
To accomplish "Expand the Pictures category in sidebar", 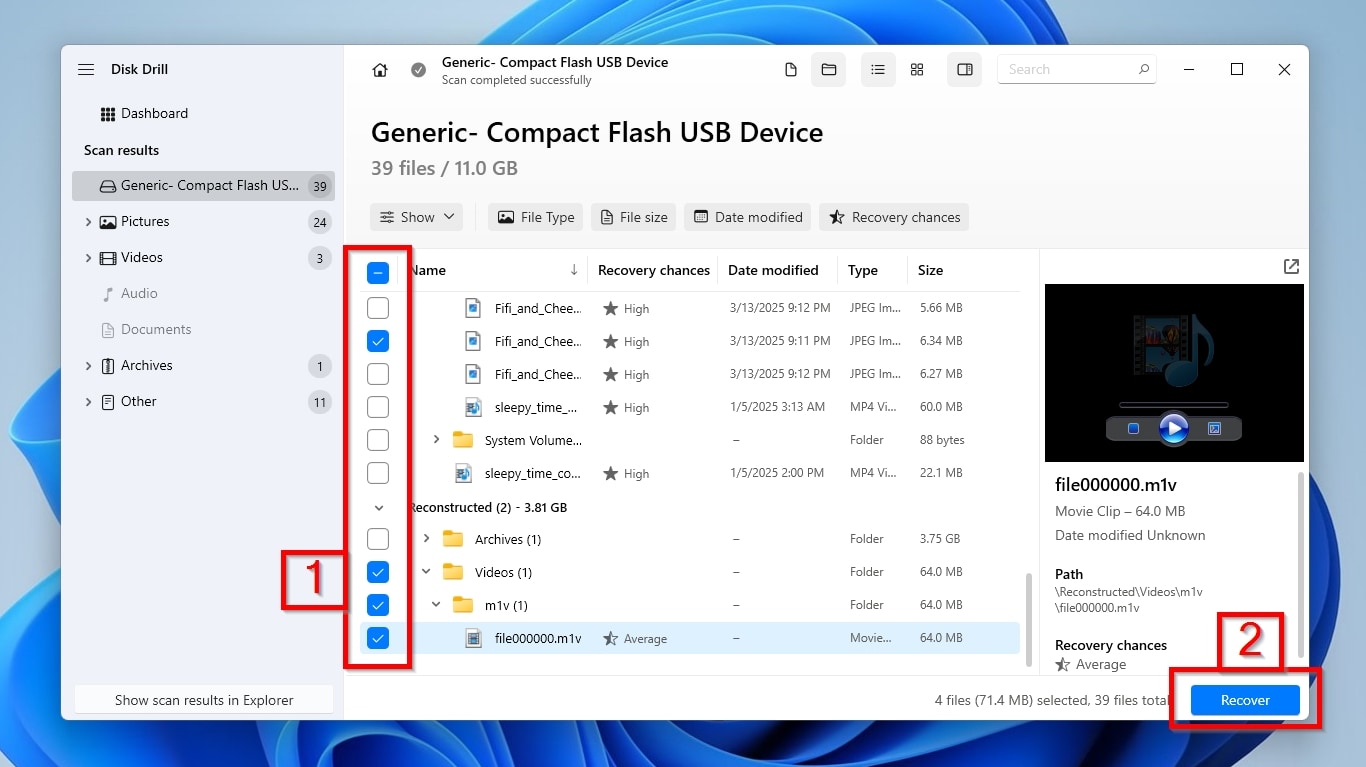I will pyautogui.click(x=88, y=222).
